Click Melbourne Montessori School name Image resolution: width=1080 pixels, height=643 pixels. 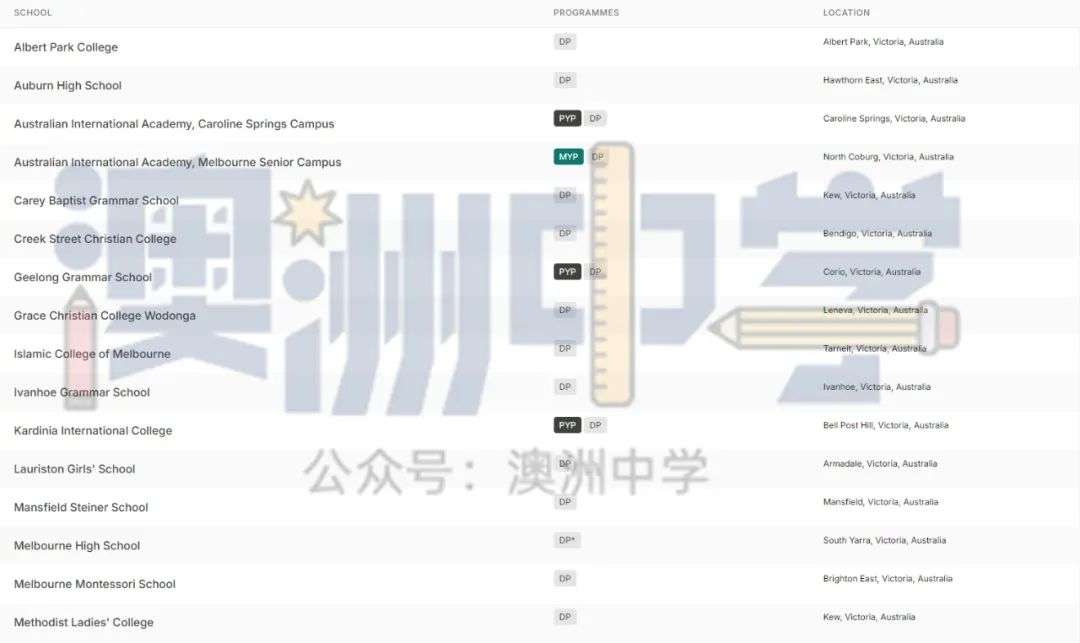pyautogui.click(x=95, y=584)
